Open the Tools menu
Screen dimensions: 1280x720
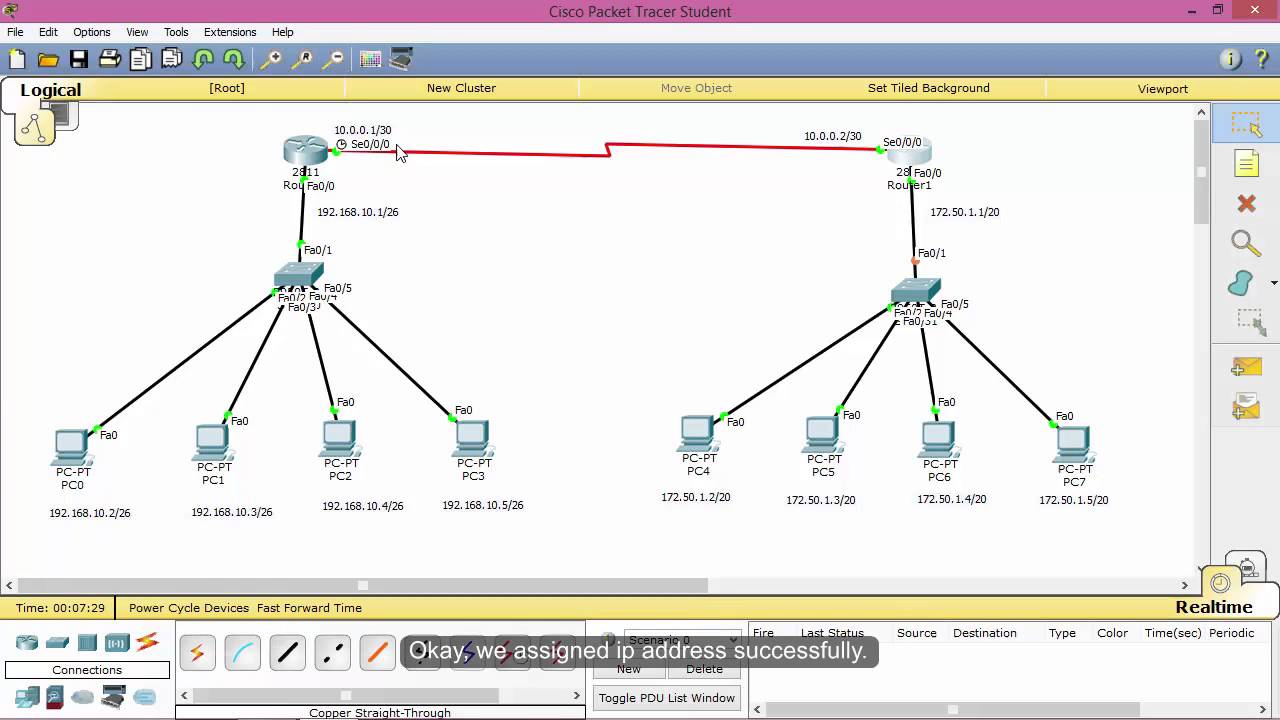click(176, 32)
